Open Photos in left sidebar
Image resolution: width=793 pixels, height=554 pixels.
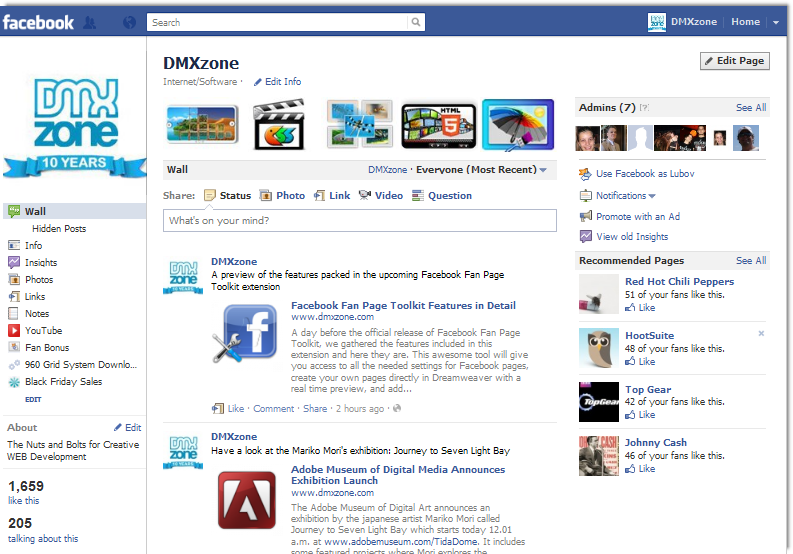point(31,279)
